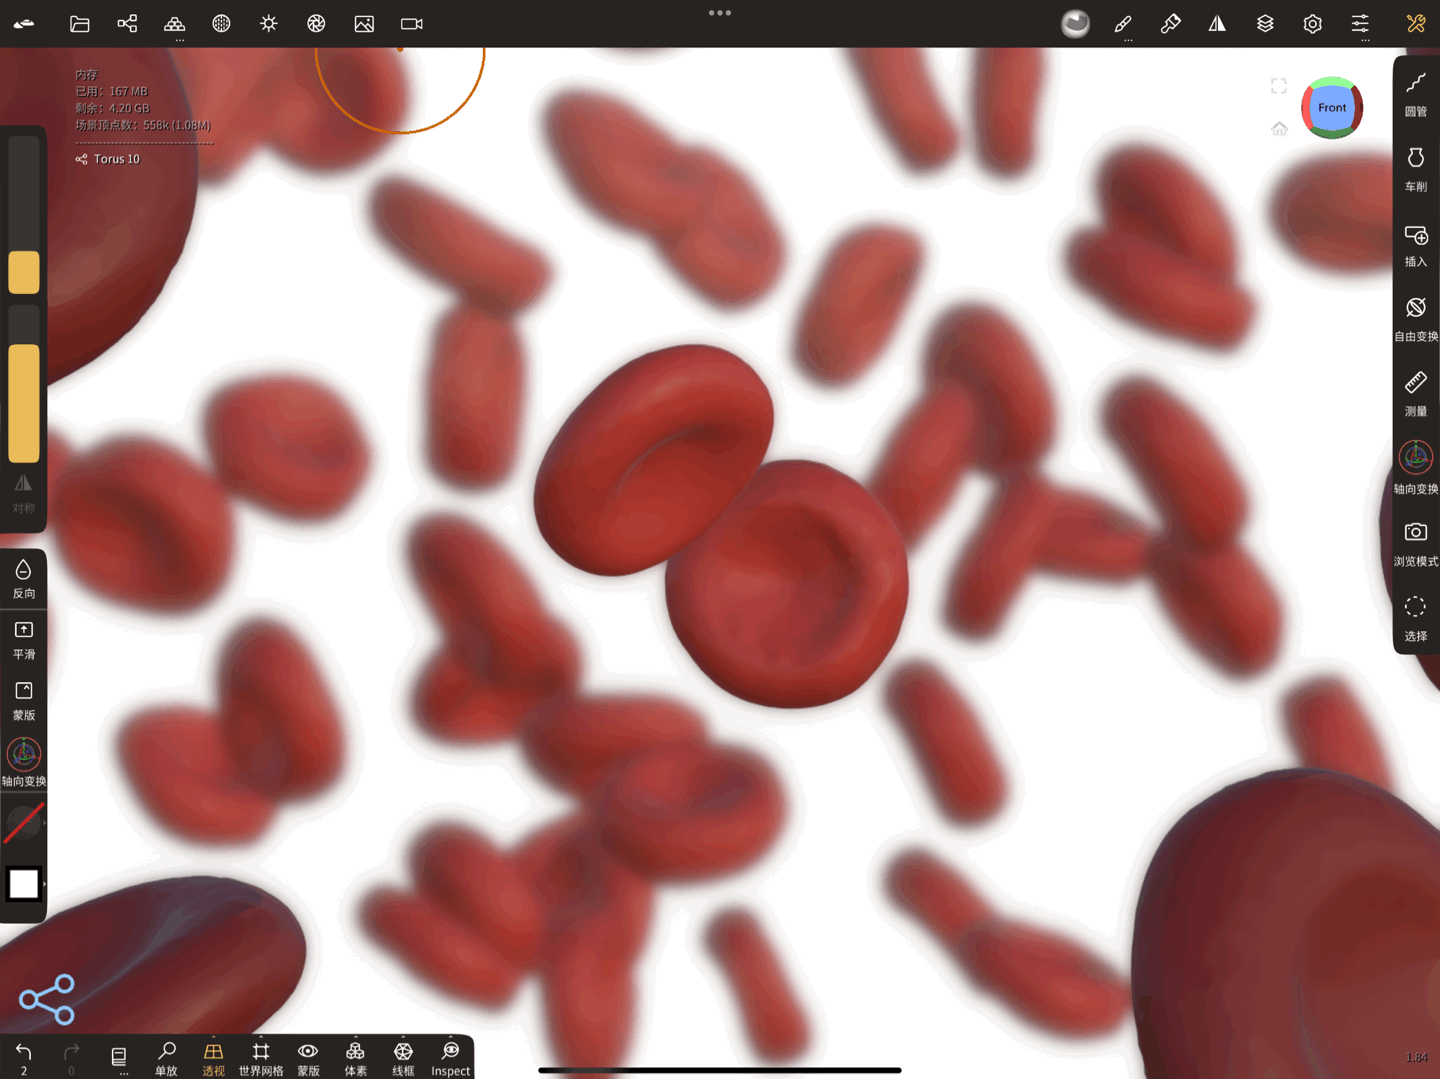Open the stroke brush settings
This screenshot has height=1079, width=1440.
point(1123,23)
